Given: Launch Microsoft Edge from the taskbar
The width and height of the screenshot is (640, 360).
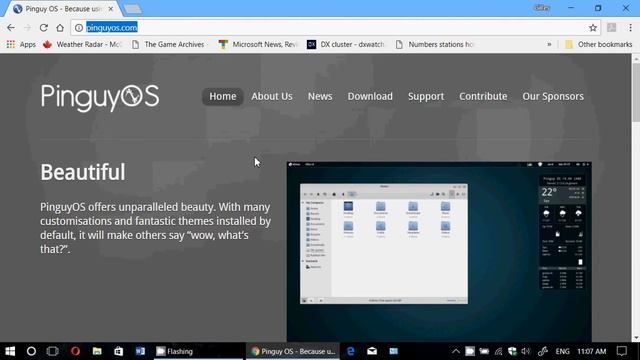Looking at the screenshot, I should (x=351, y=351).
